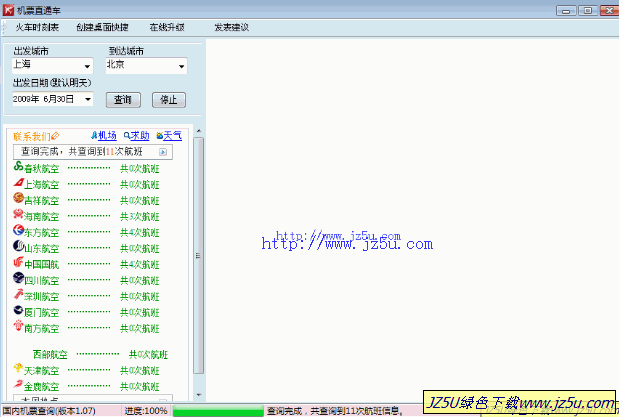
Task: Click the 春秋航空 airline name
Action: point(41,169)
